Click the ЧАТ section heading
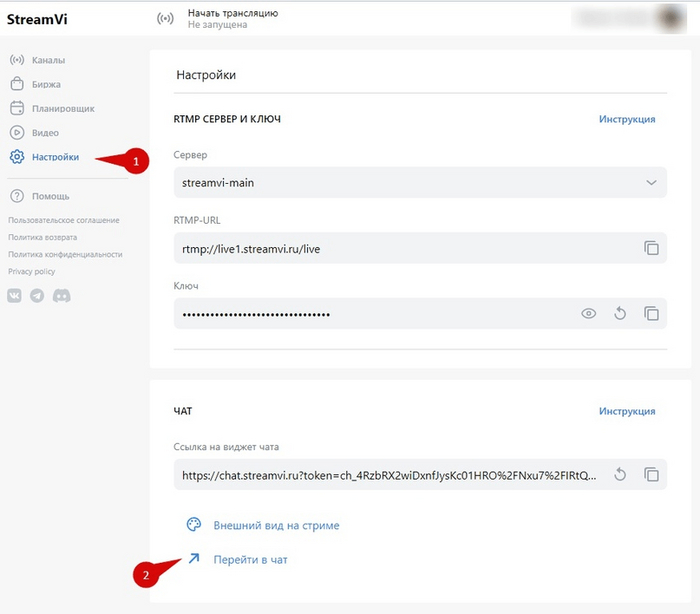 [183, 411]
